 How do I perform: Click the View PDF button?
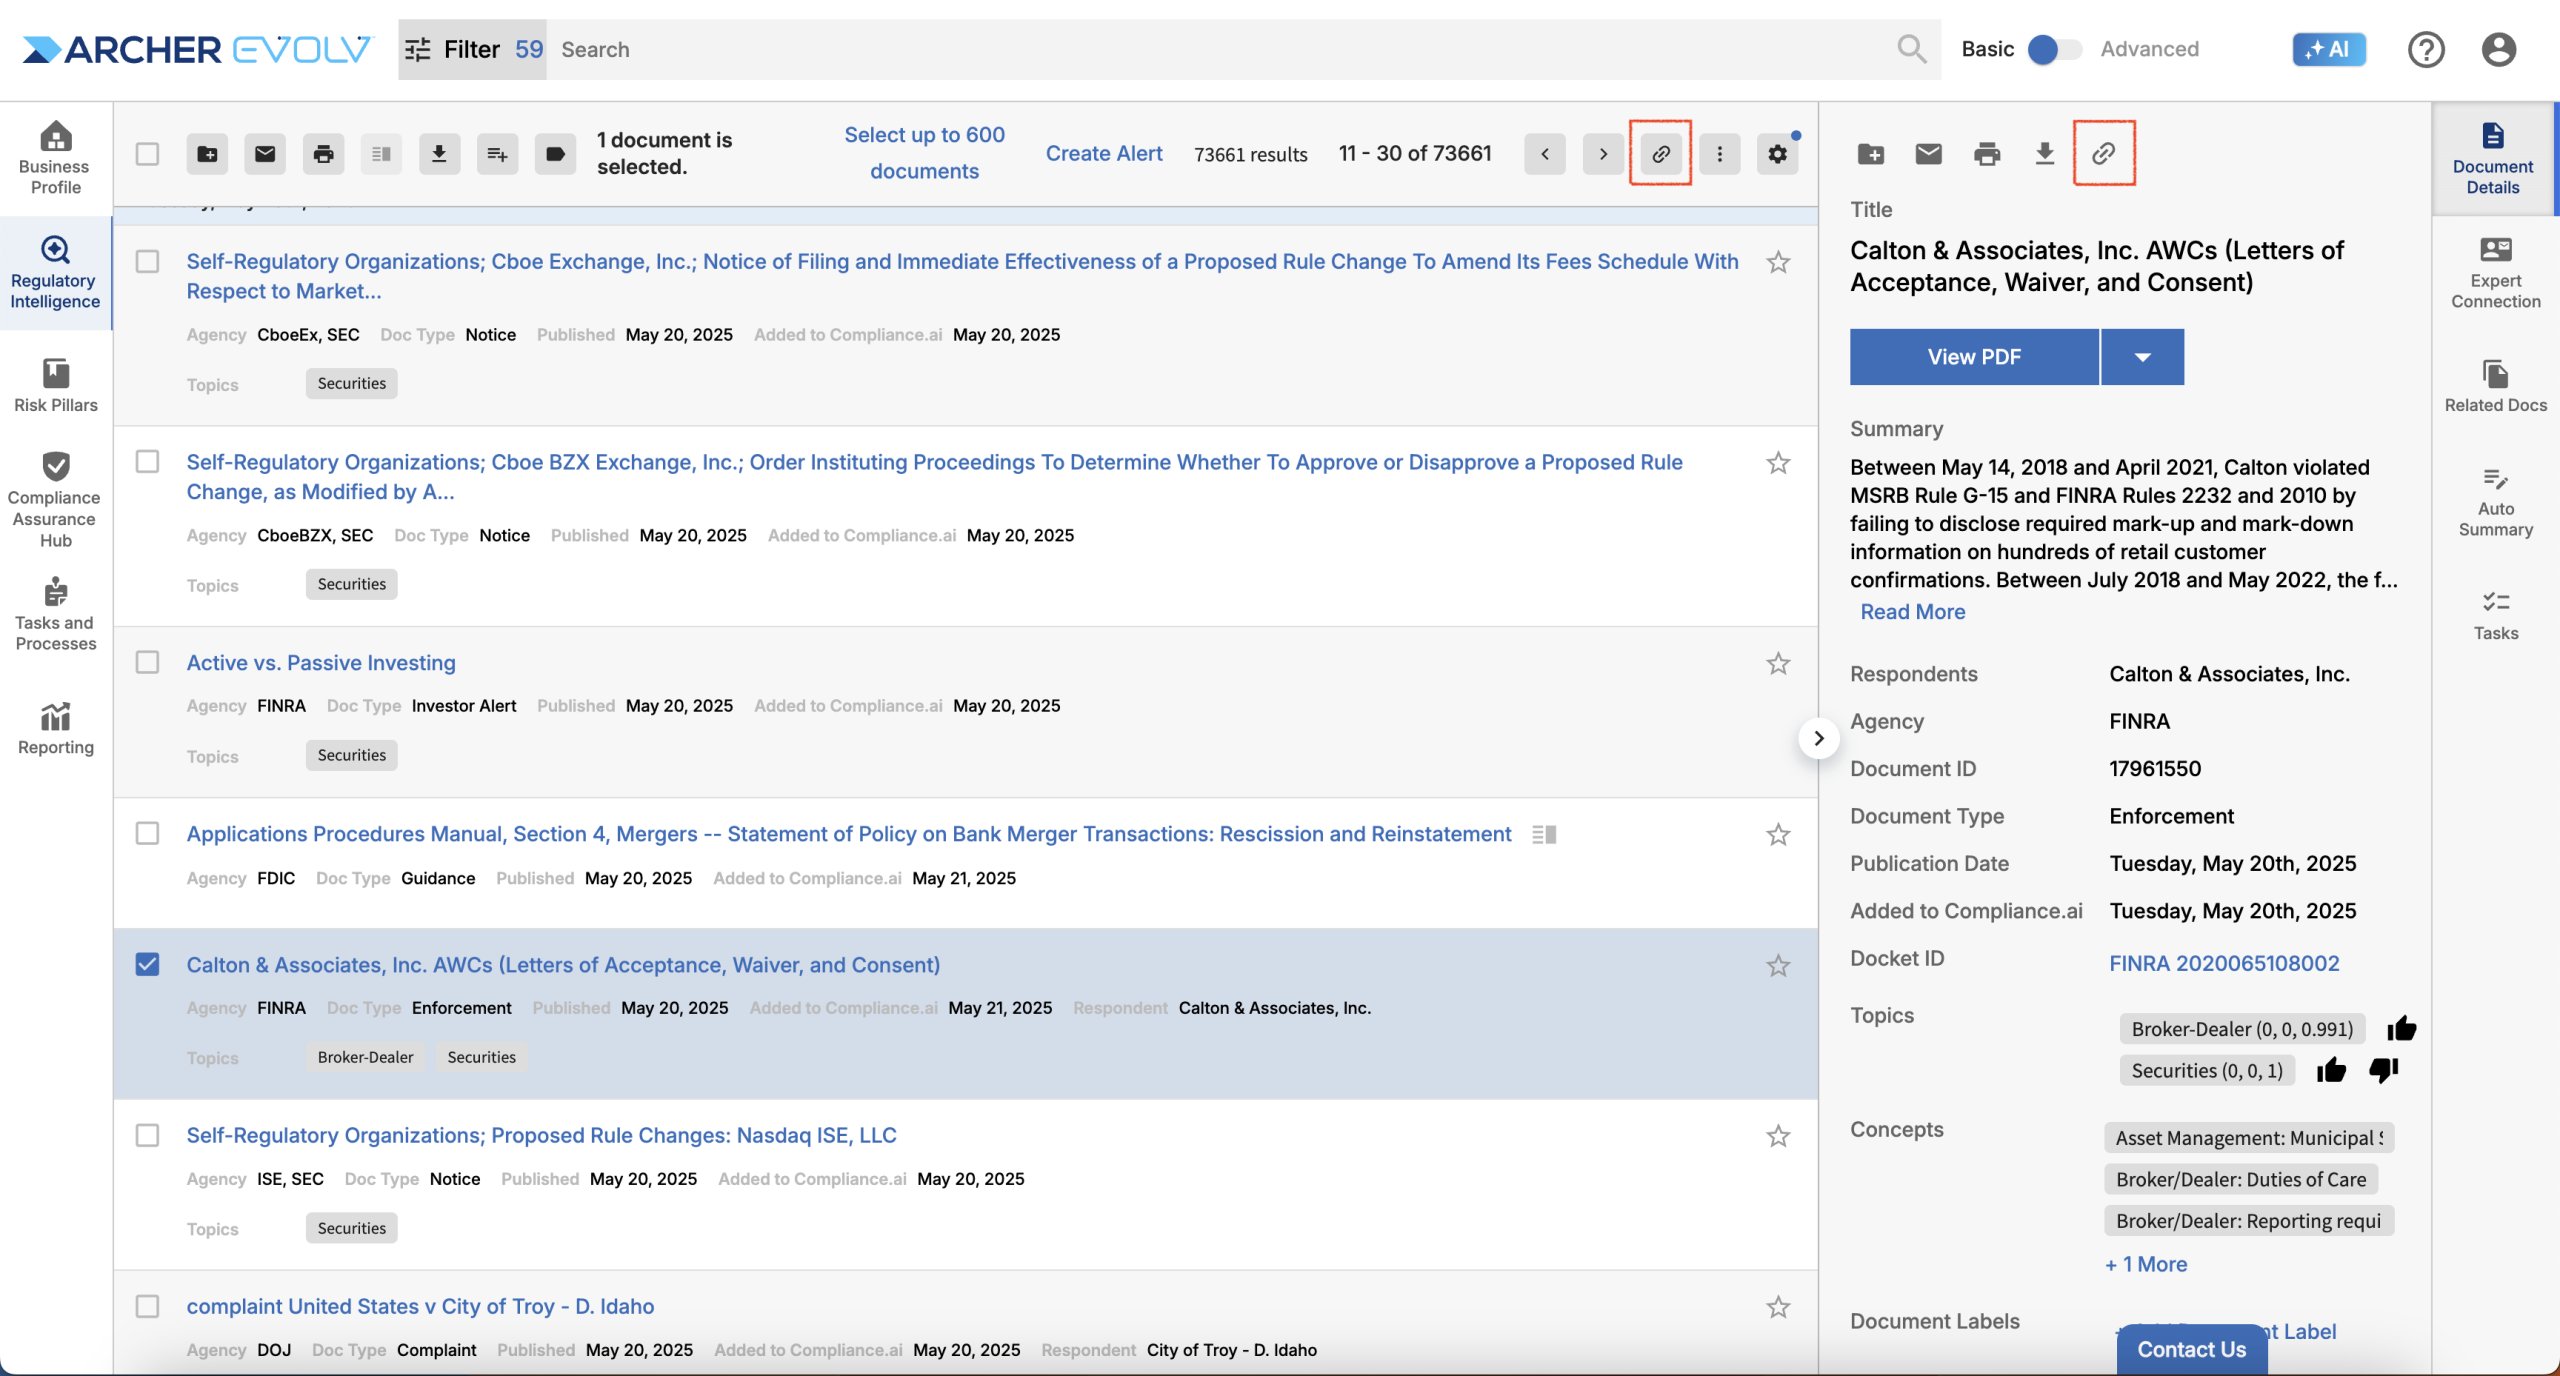click(x=1974, y=357)
